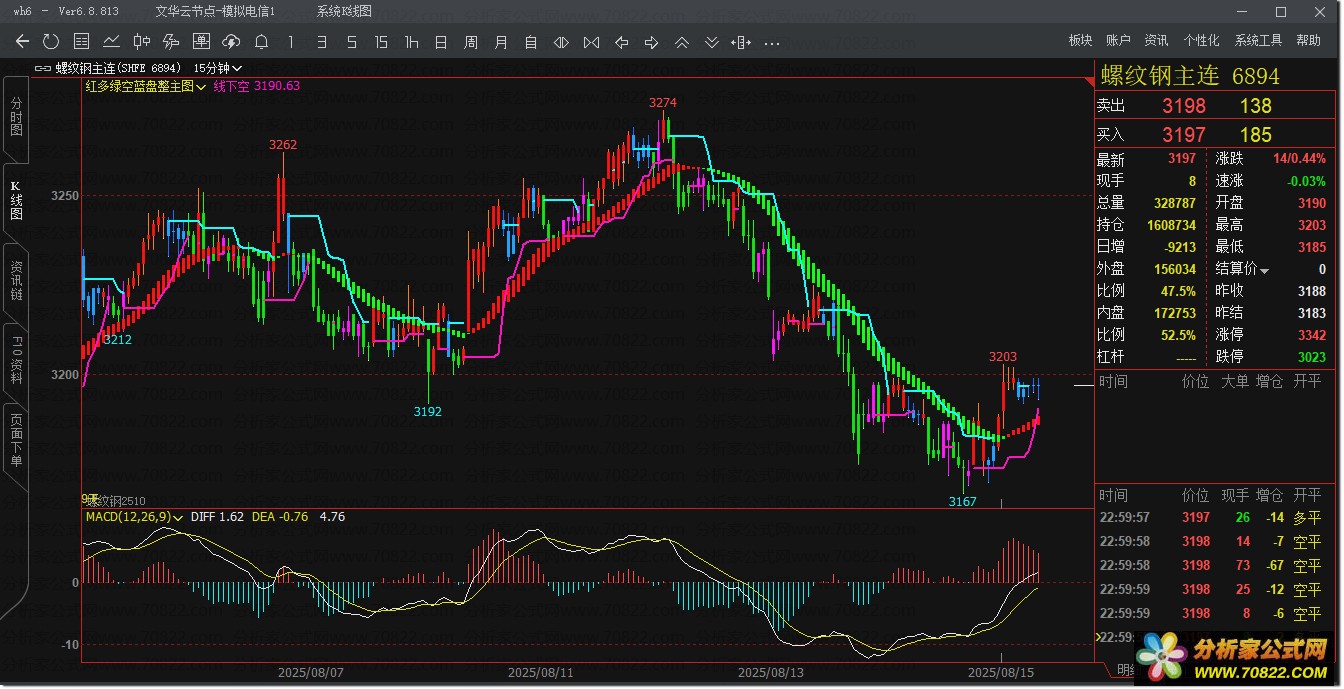Open the lightning quick-order icon

(171, 42)
